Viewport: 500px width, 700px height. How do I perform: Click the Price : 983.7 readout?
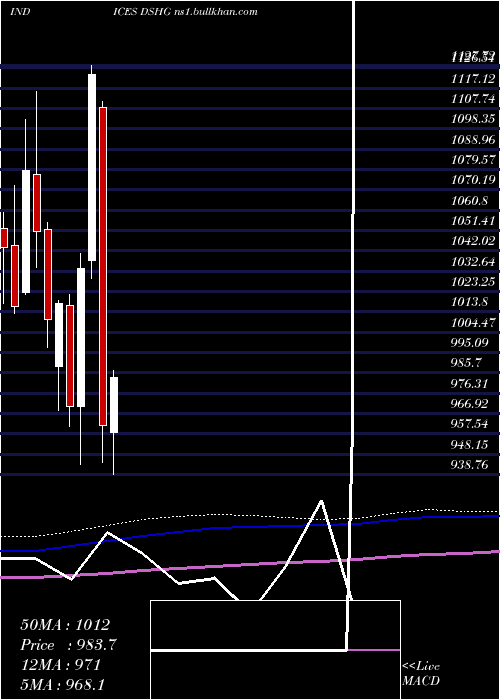click(69, 645)
